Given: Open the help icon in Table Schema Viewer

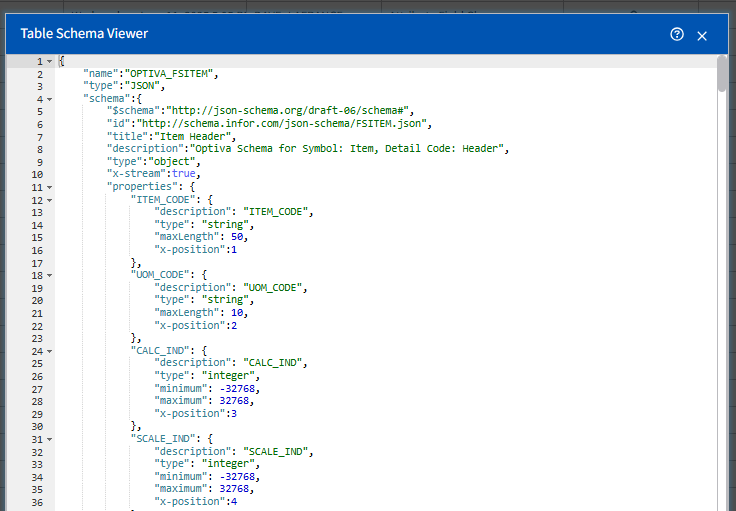Looking at the screenshot, I should pyautogui.click(x=677, y=34).
